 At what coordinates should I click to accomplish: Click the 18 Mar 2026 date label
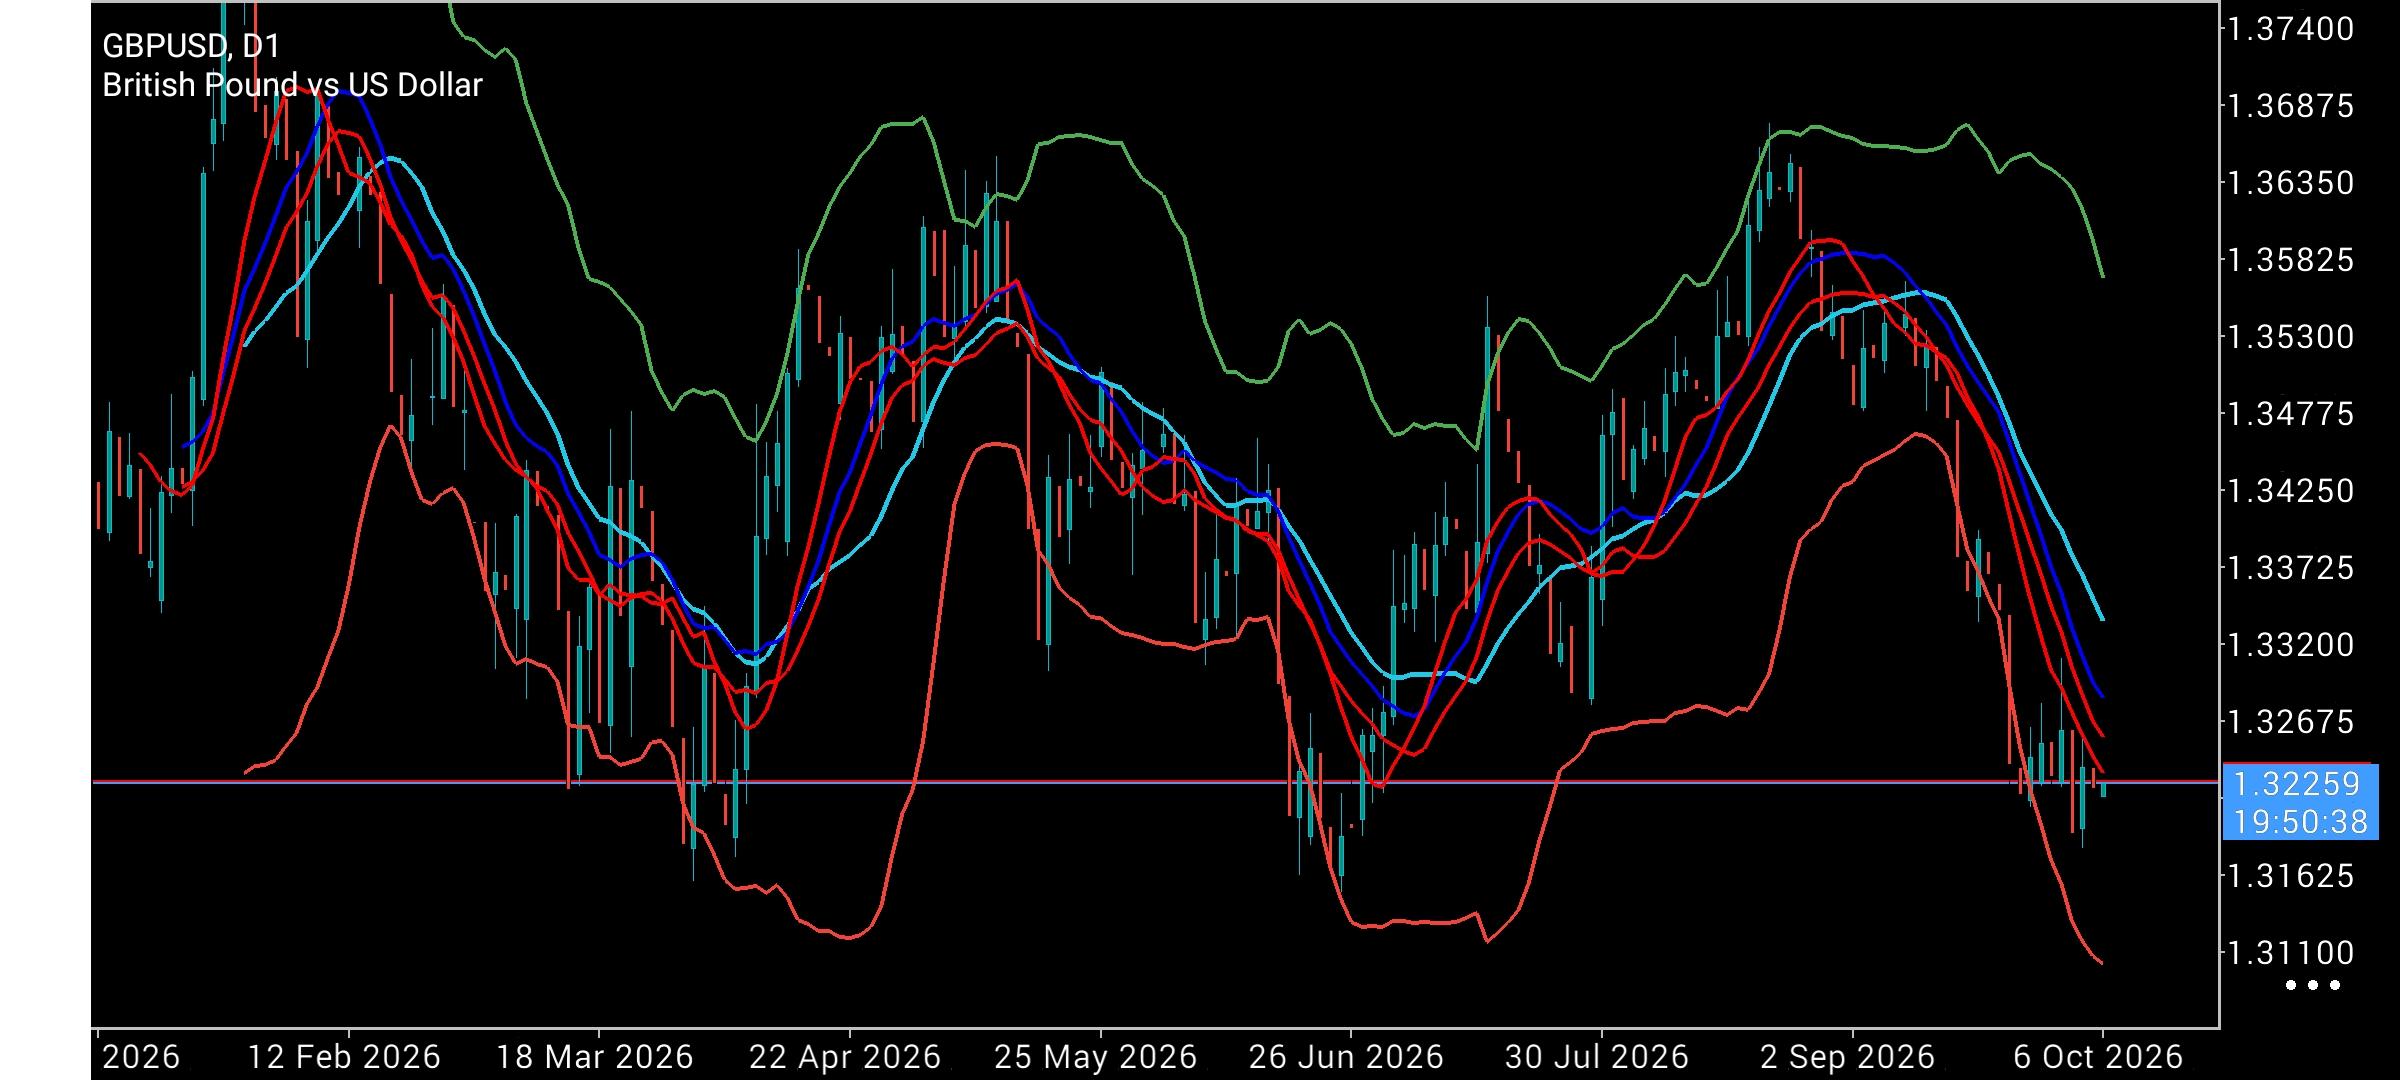tap(596, 1057)
